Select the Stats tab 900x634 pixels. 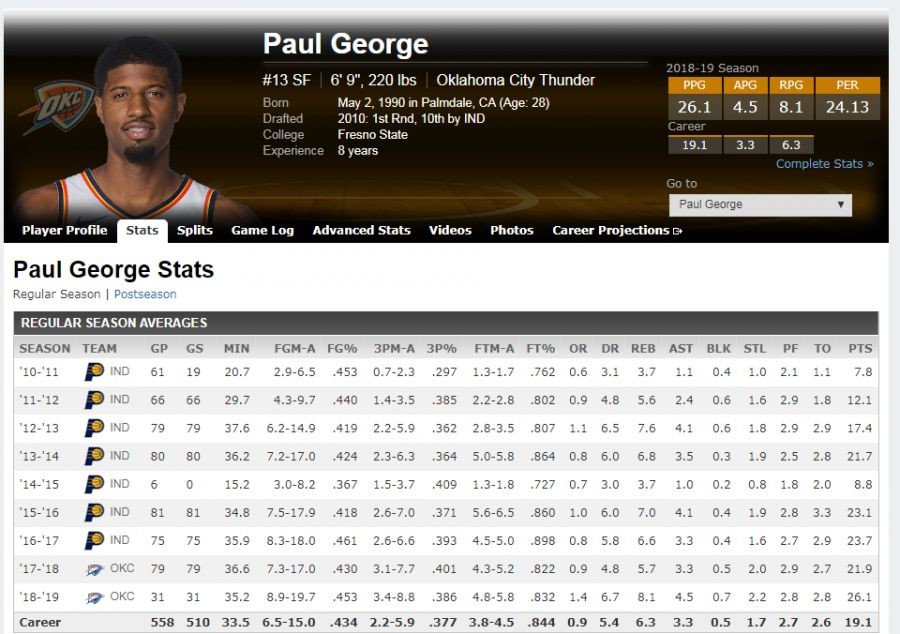coord(142,231)
